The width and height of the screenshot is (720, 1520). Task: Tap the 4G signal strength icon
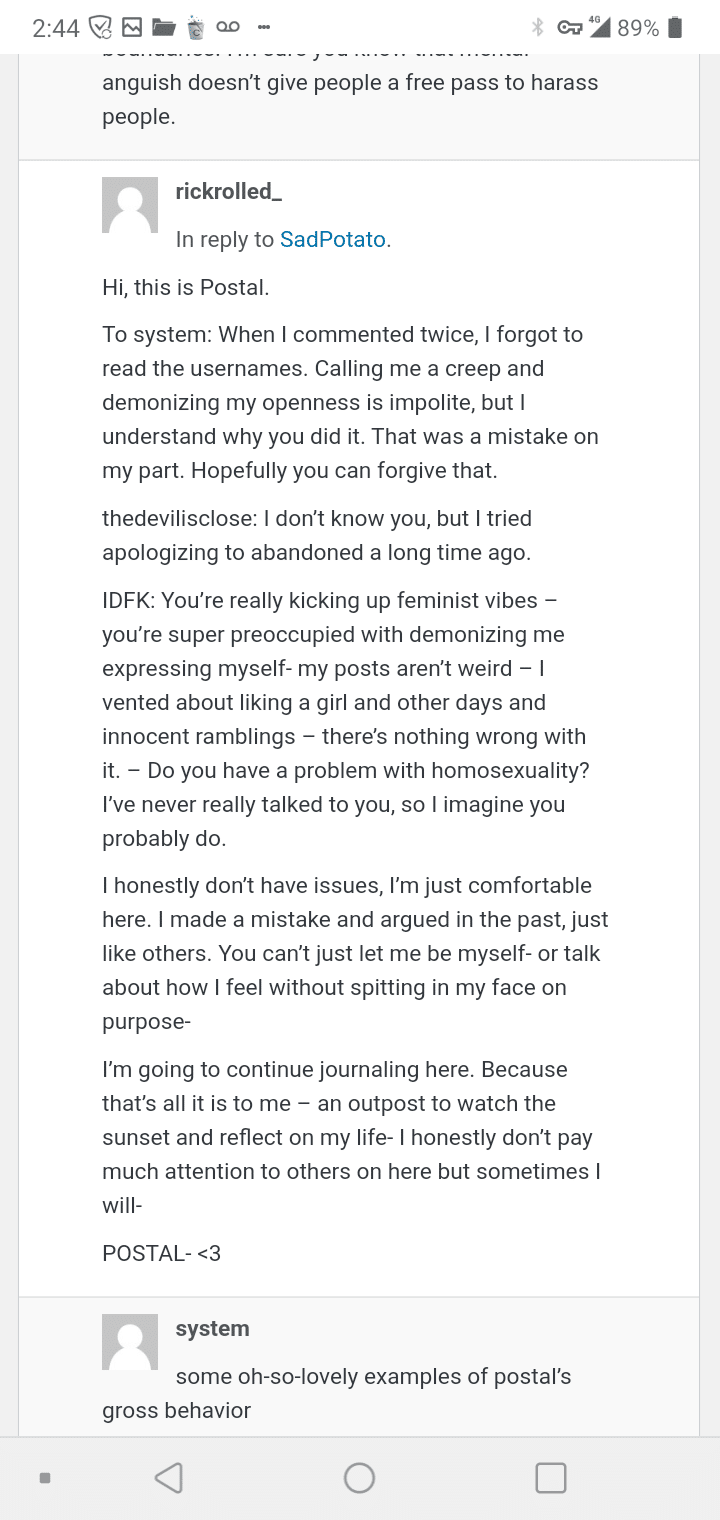click(x=599, y=26)
